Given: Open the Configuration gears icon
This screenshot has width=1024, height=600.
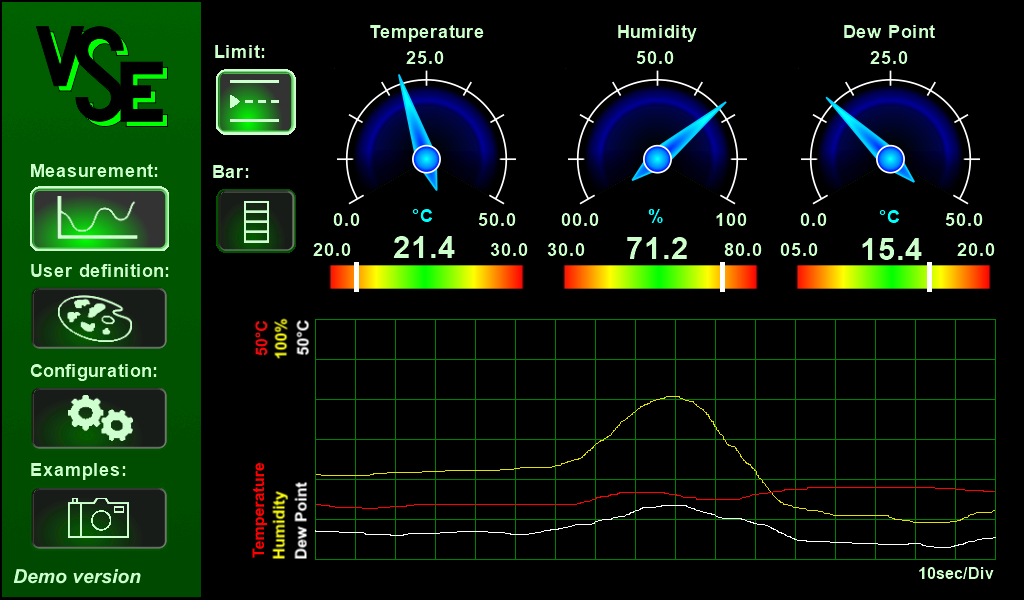Looking at the screenshot, I should tap(99, 418).
